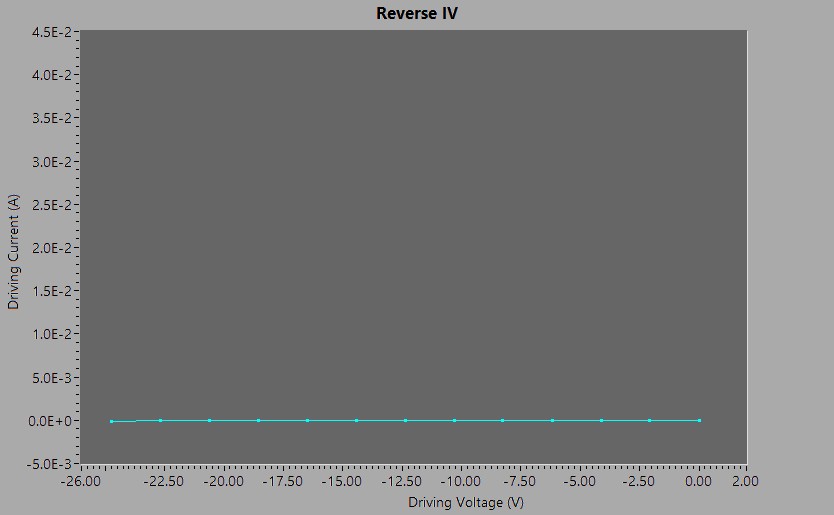834x515 pixels.
Task: Click the Driving Voltage (V) axis label
Action: (465, 502)
